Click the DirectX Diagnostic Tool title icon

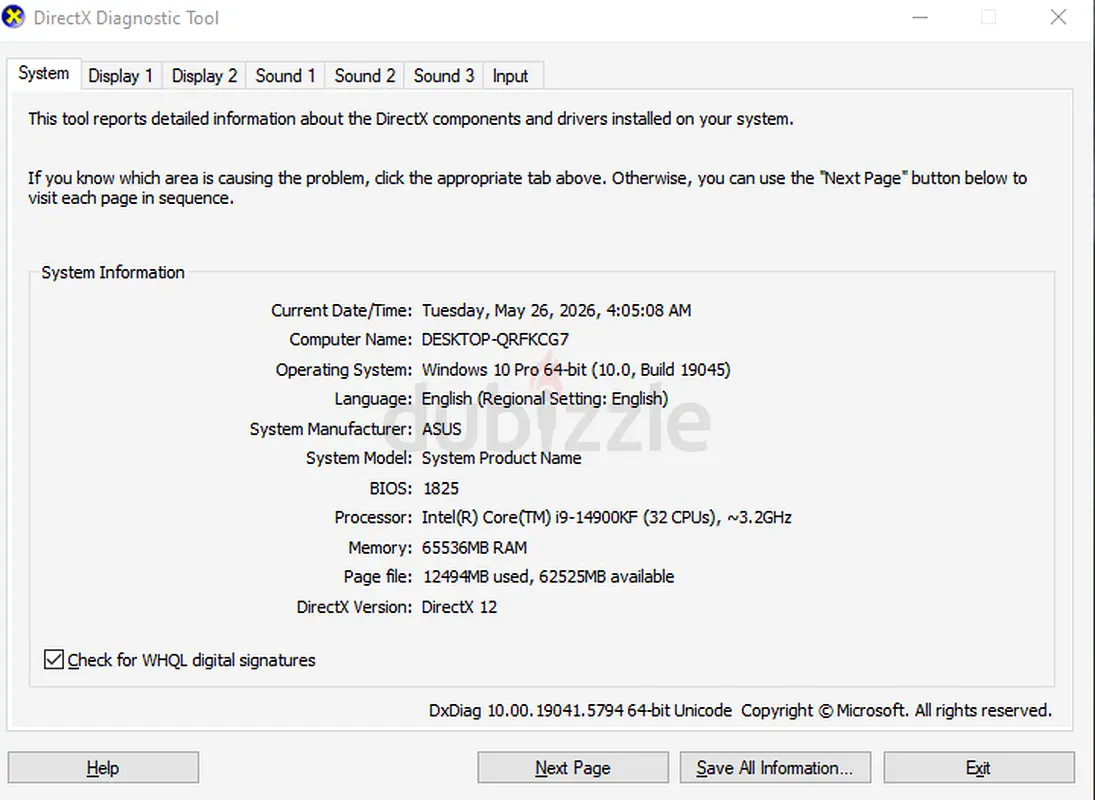[x=13, y=17]
